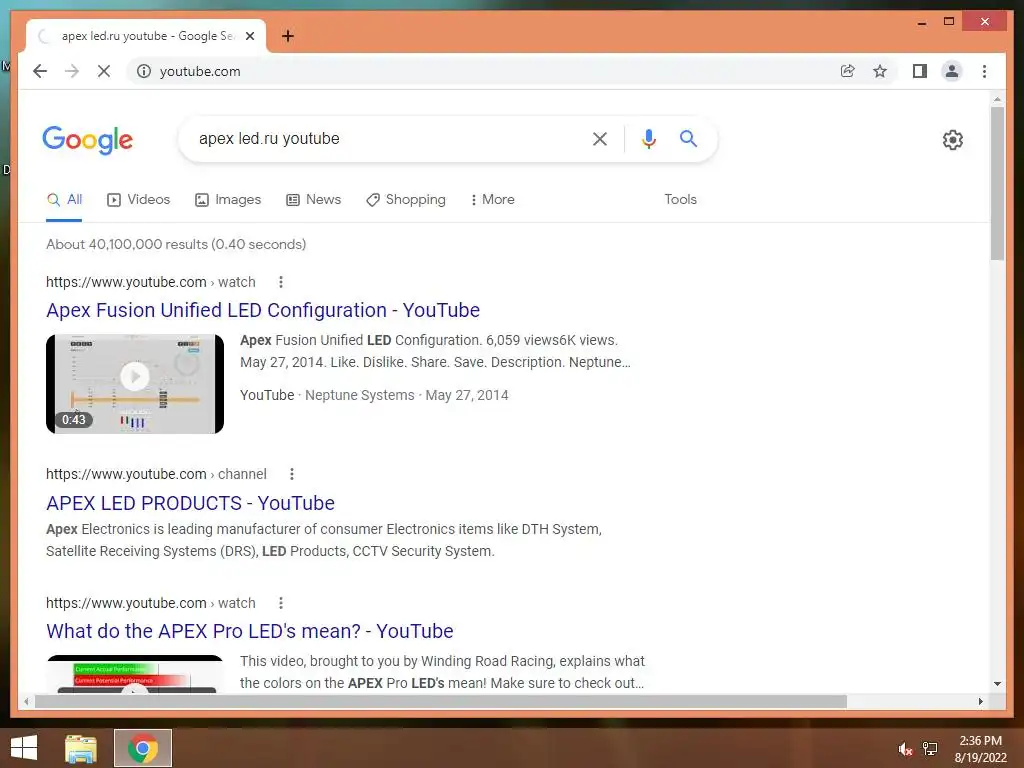This screenshot has width=1024, height=768.
Task: Switch to the Videos results tab
Action: click(x=138, y=199)
